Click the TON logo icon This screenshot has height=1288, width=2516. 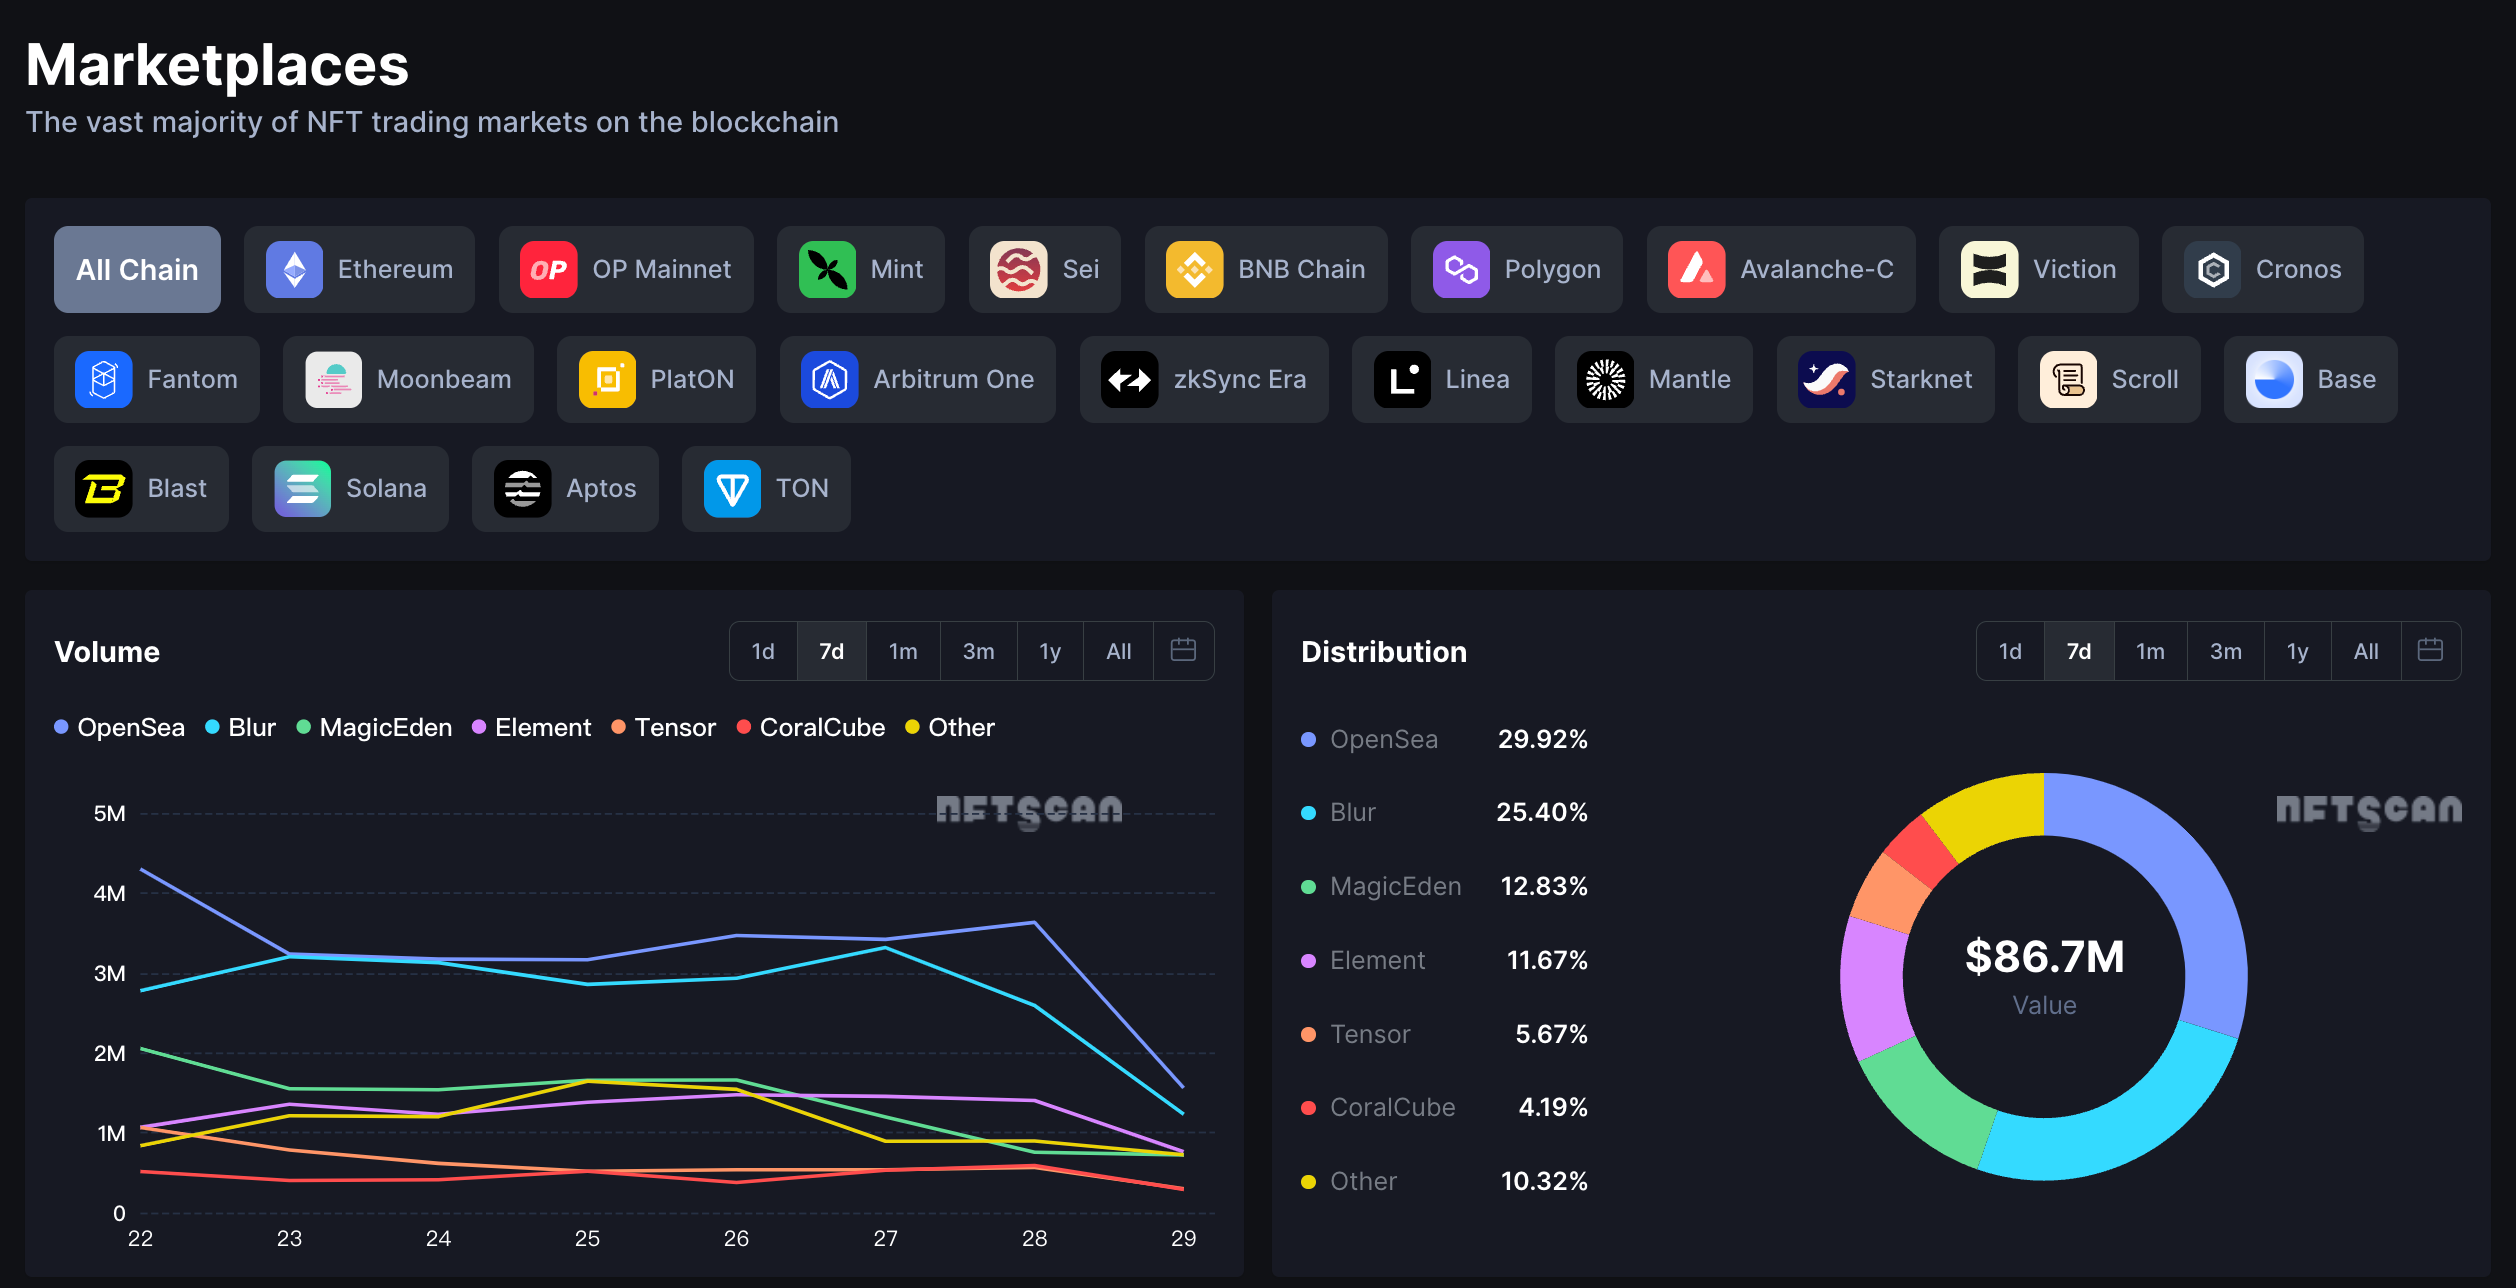(732, 488)
